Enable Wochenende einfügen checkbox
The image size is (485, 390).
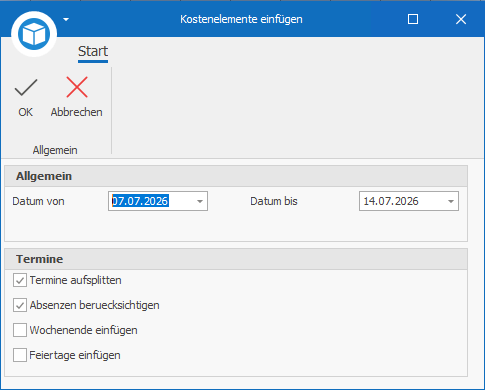(x=20, y=330)
